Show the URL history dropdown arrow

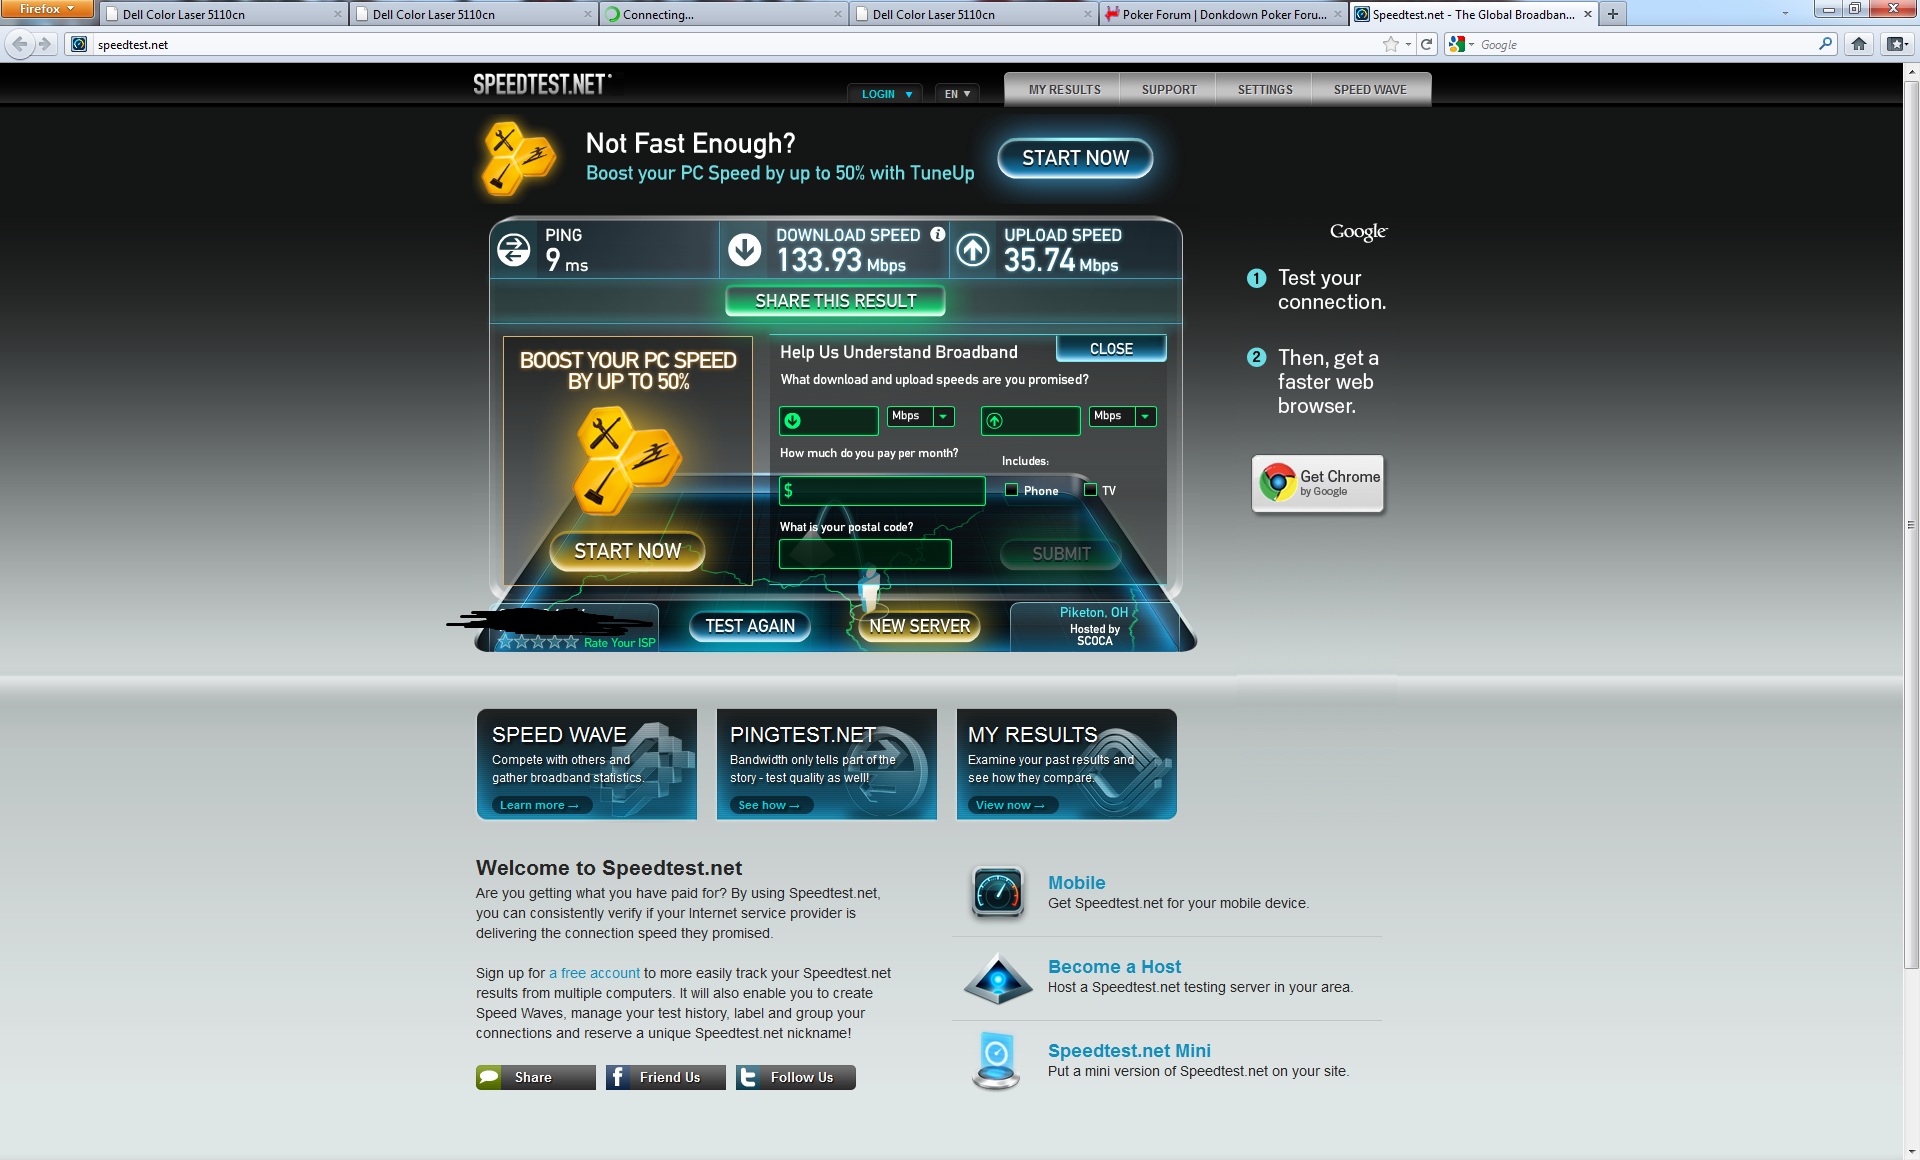coord(1408,44)
